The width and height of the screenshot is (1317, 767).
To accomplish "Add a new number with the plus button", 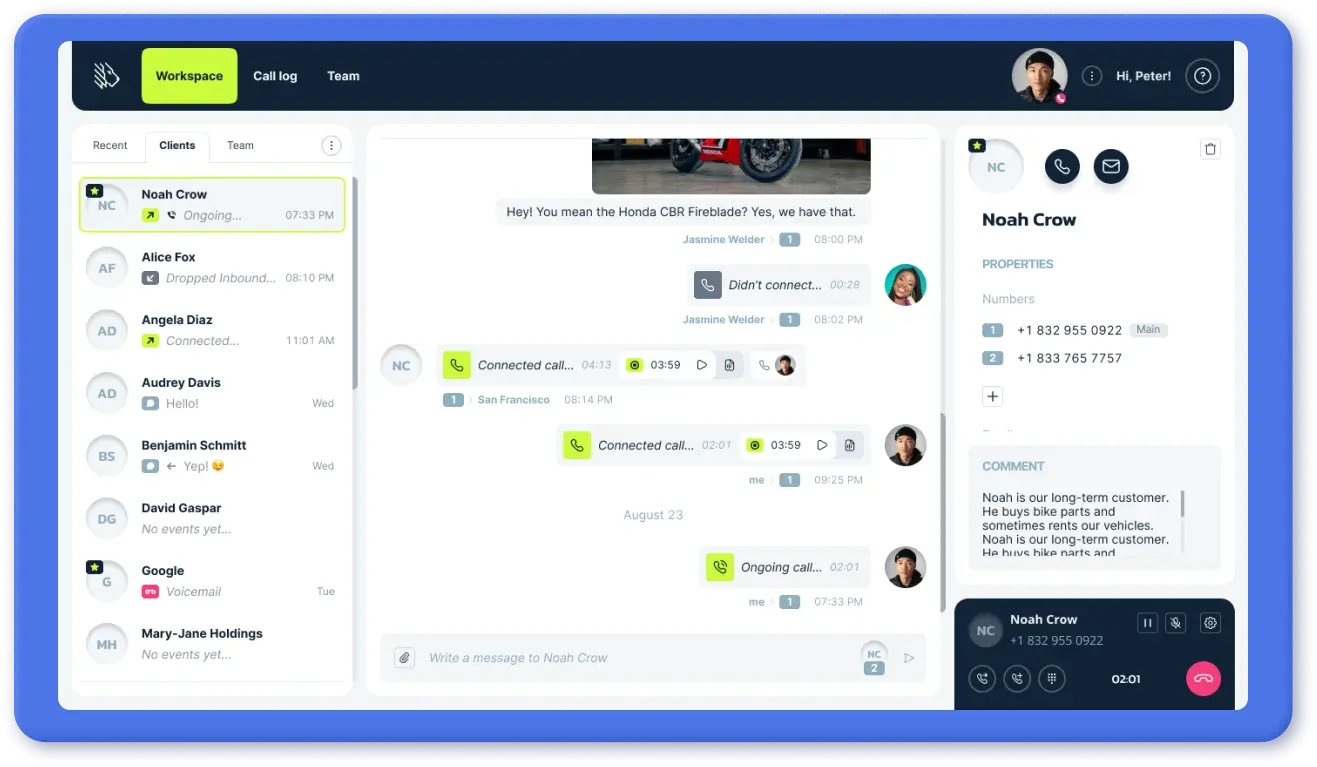I will point(992,396).
